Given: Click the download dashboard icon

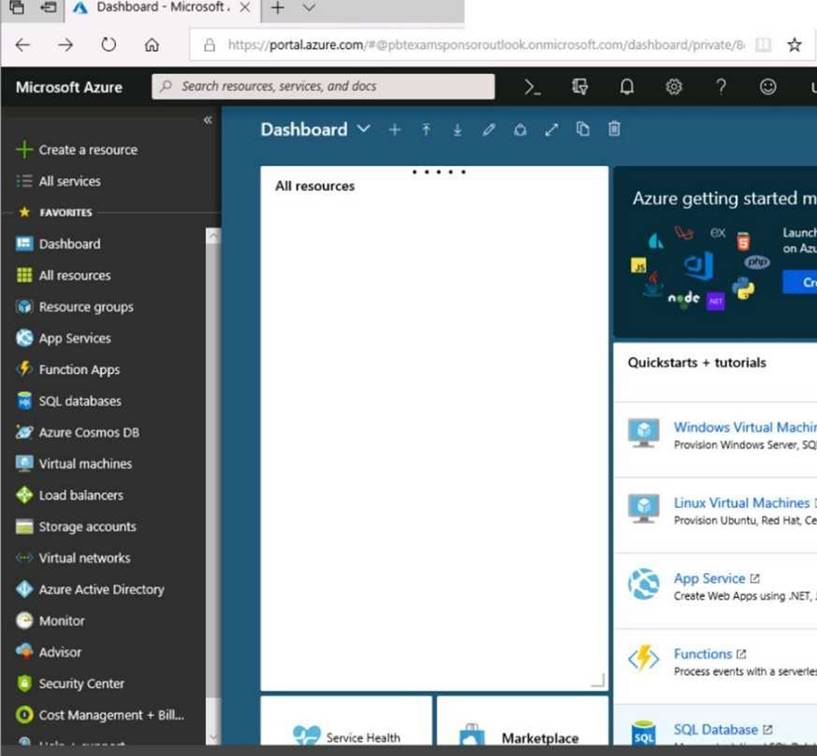Looking at the screenshot, I should tap(457, 129).
